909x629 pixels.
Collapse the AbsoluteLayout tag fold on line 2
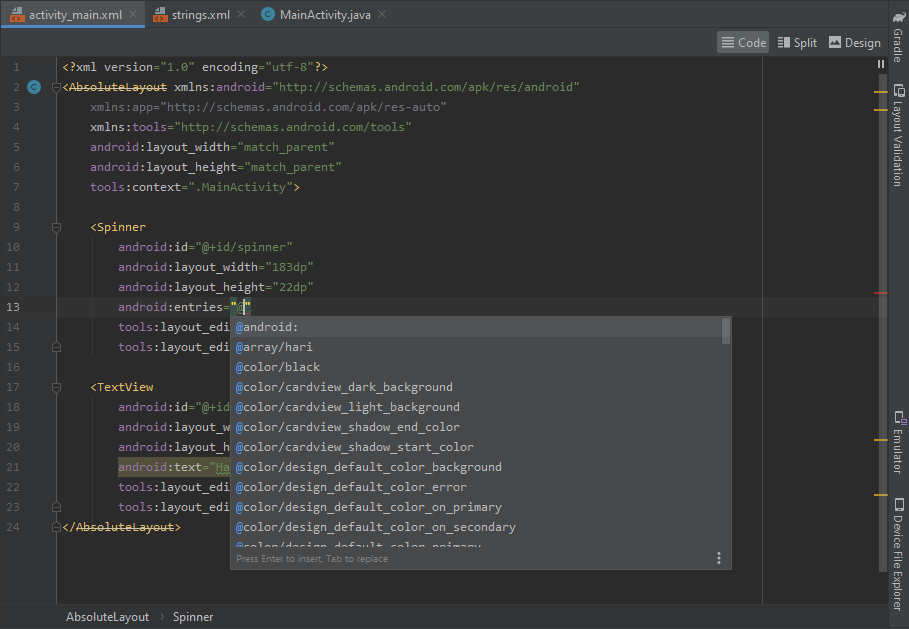[56, 87]
